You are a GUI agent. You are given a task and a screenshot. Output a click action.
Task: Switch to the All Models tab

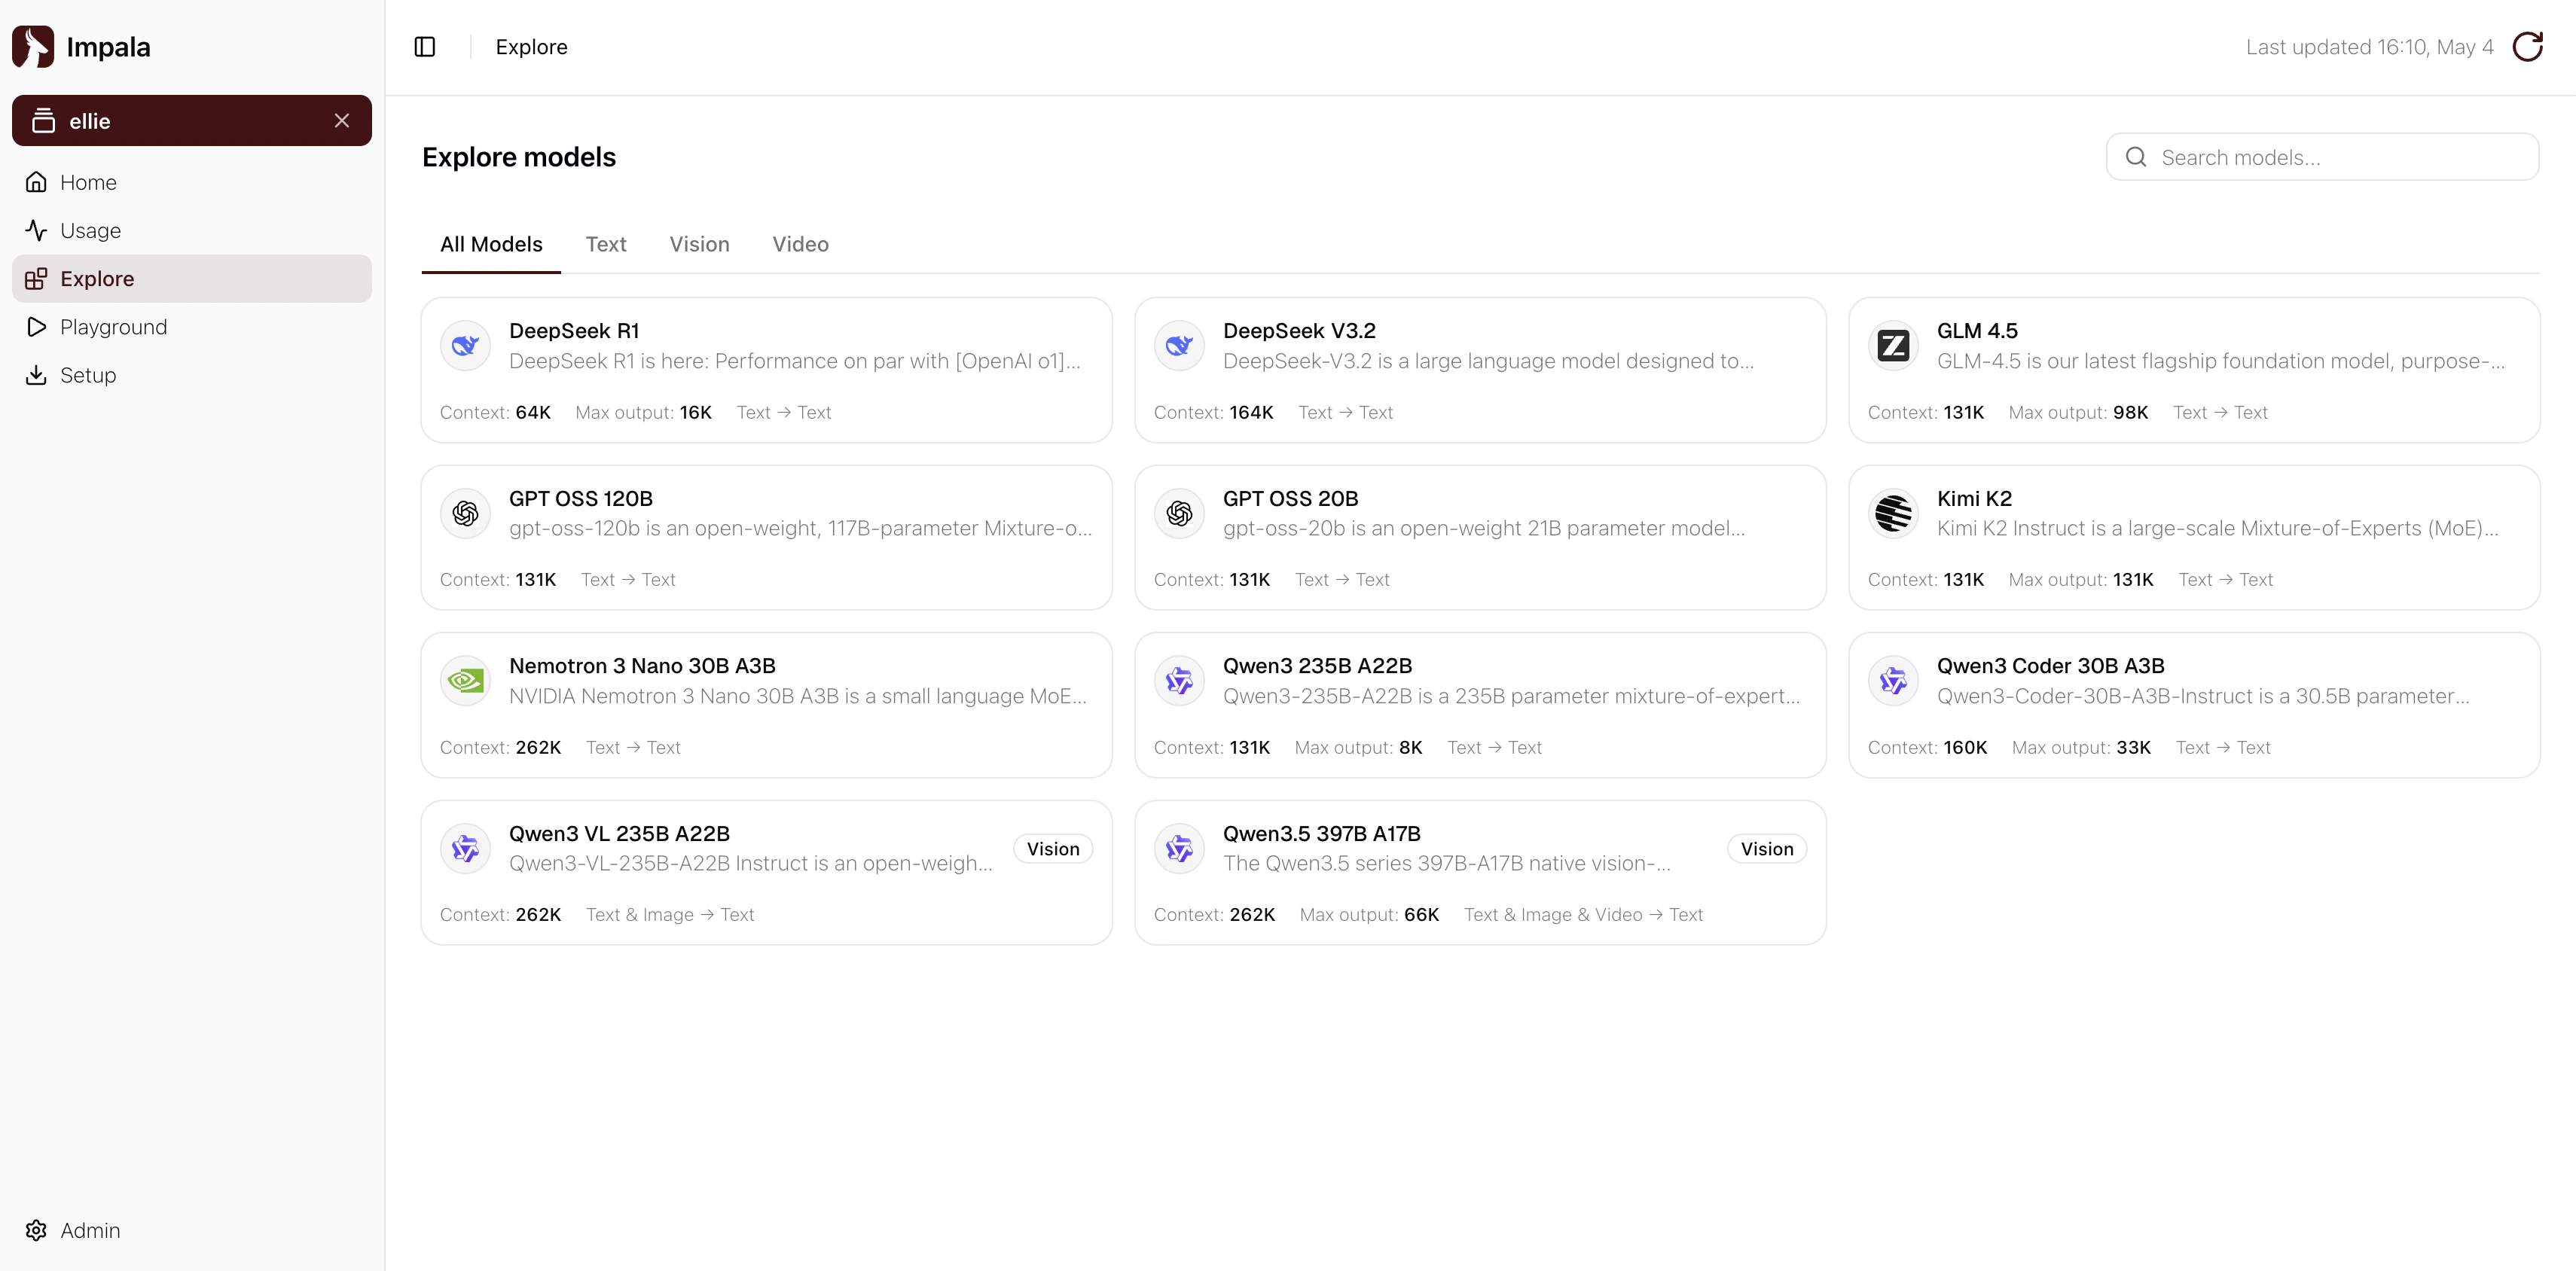click(x=491, y=244)
